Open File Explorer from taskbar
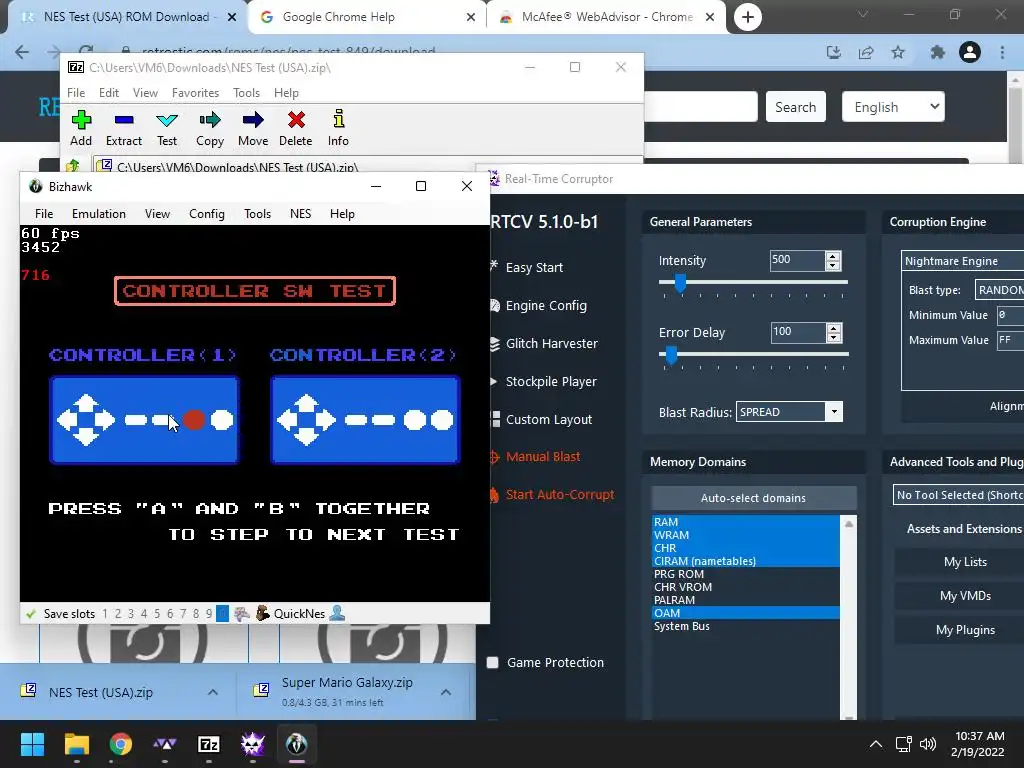Image resolution: width=1024 pixels, height=768 pixels. tap(76, 744)
